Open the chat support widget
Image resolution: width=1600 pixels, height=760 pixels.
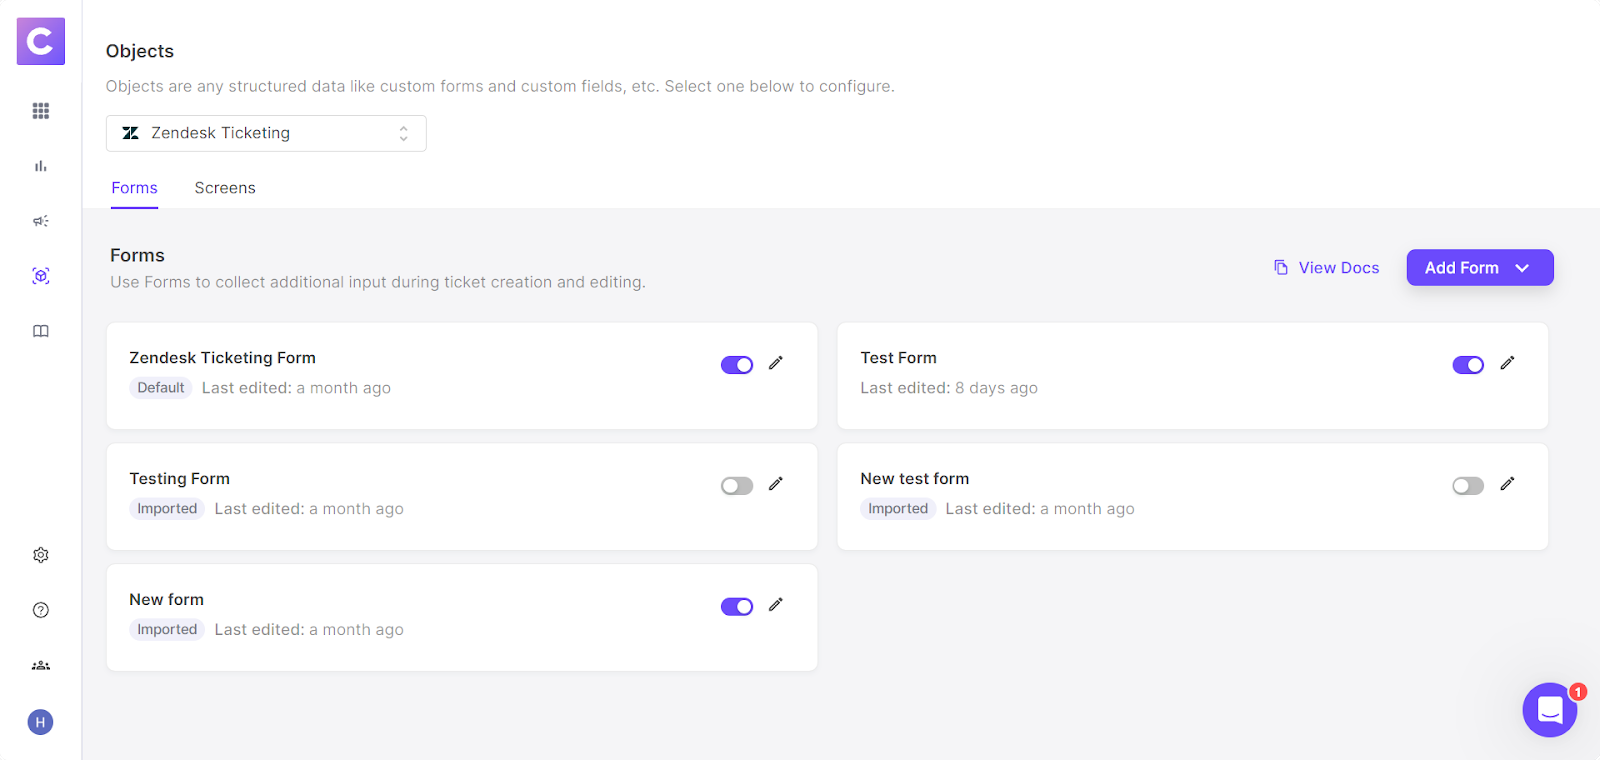1549,710
